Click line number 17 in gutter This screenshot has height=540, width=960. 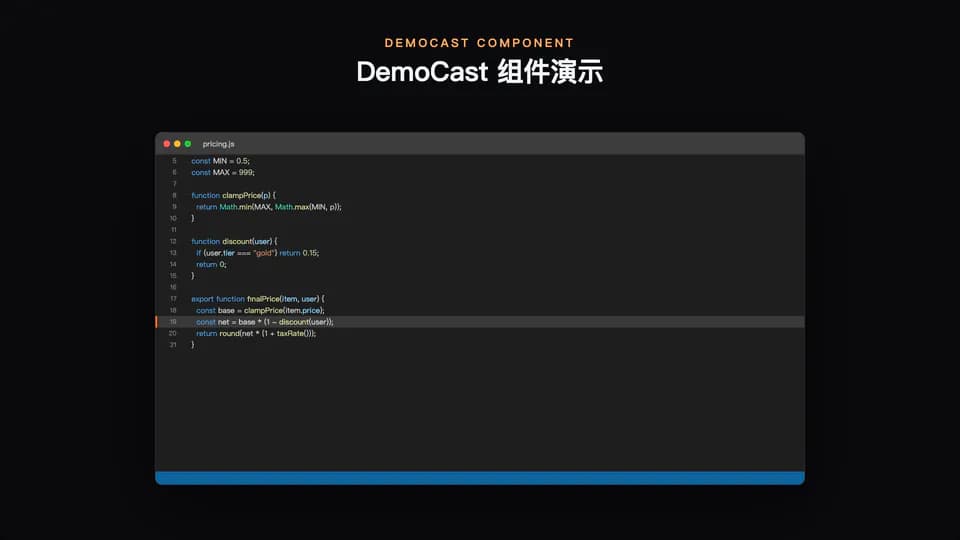[173, 299]
